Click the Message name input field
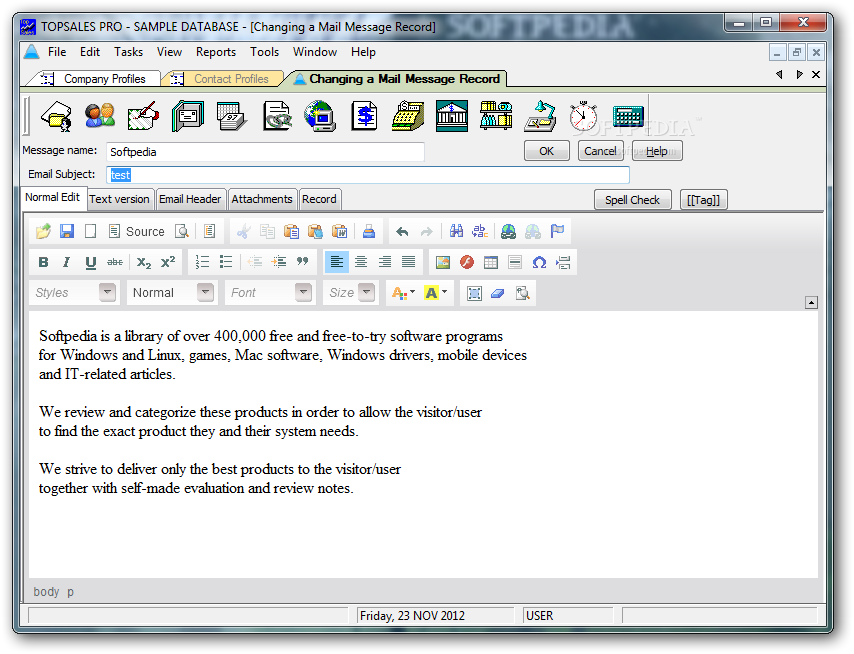Screen dimensions: 854x654 (x=265, y=152)
